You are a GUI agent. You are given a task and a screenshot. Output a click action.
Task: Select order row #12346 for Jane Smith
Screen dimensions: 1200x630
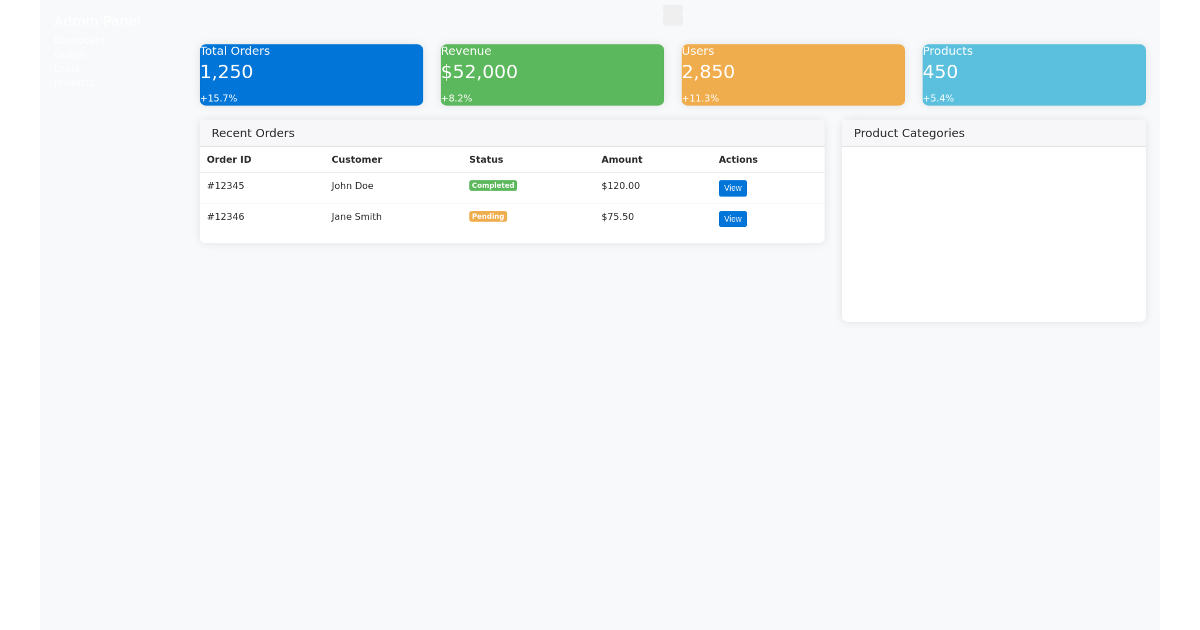coord(400,217)
